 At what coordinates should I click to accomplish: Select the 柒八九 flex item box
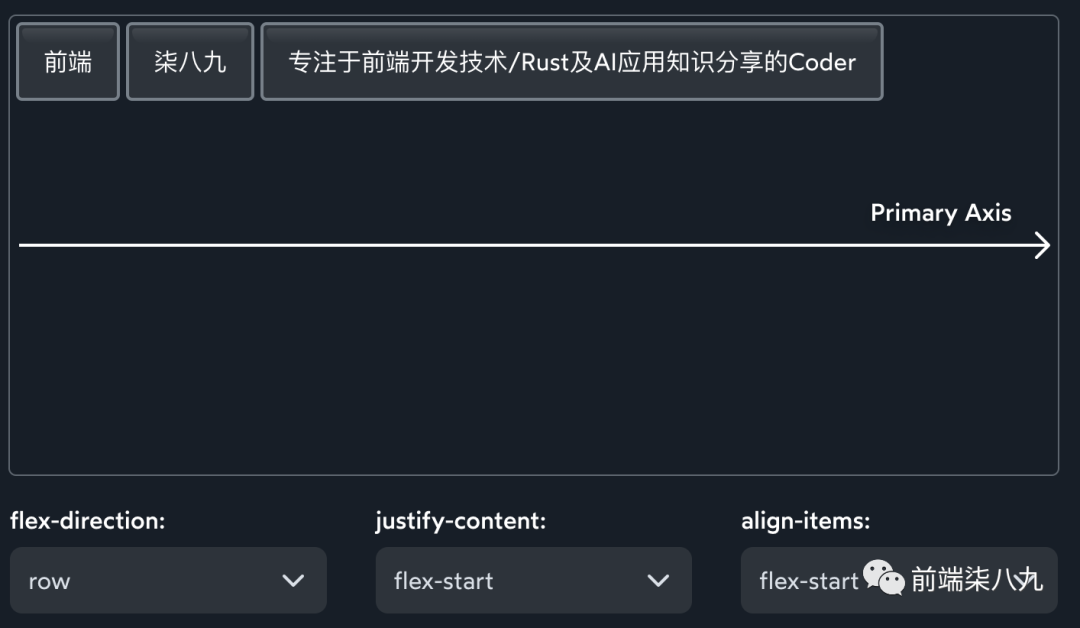pos(190,62)
